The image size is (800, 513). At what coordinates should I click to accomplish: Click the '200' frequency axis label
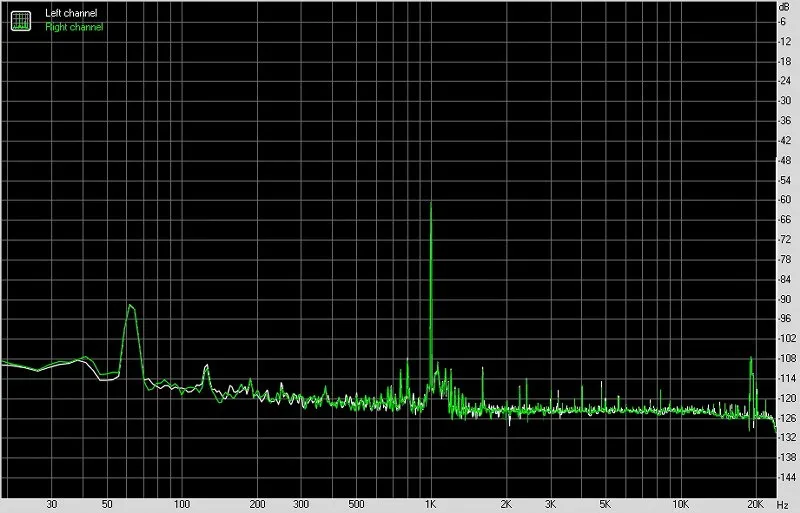point(257,504)
